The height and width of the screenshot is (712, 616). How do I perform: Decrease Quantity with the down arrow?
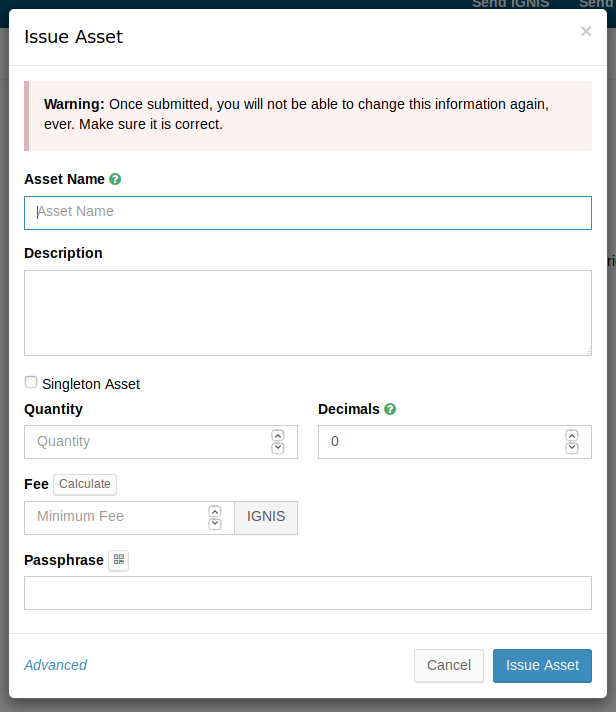click(x=278, y=447)
